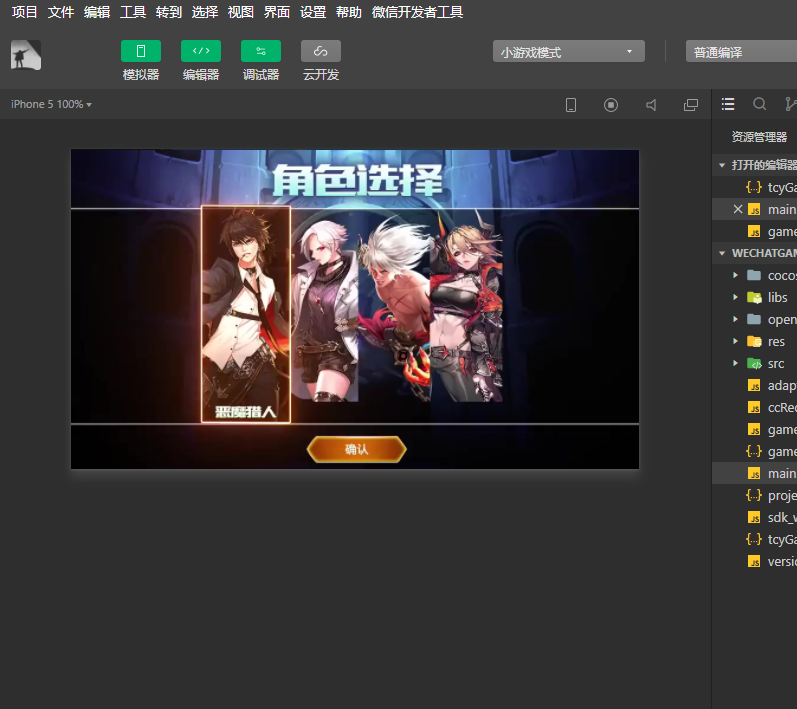Open the search icon in editor sidebar
The height and width of the screenshot is (709, 797).
coord(759,104)
